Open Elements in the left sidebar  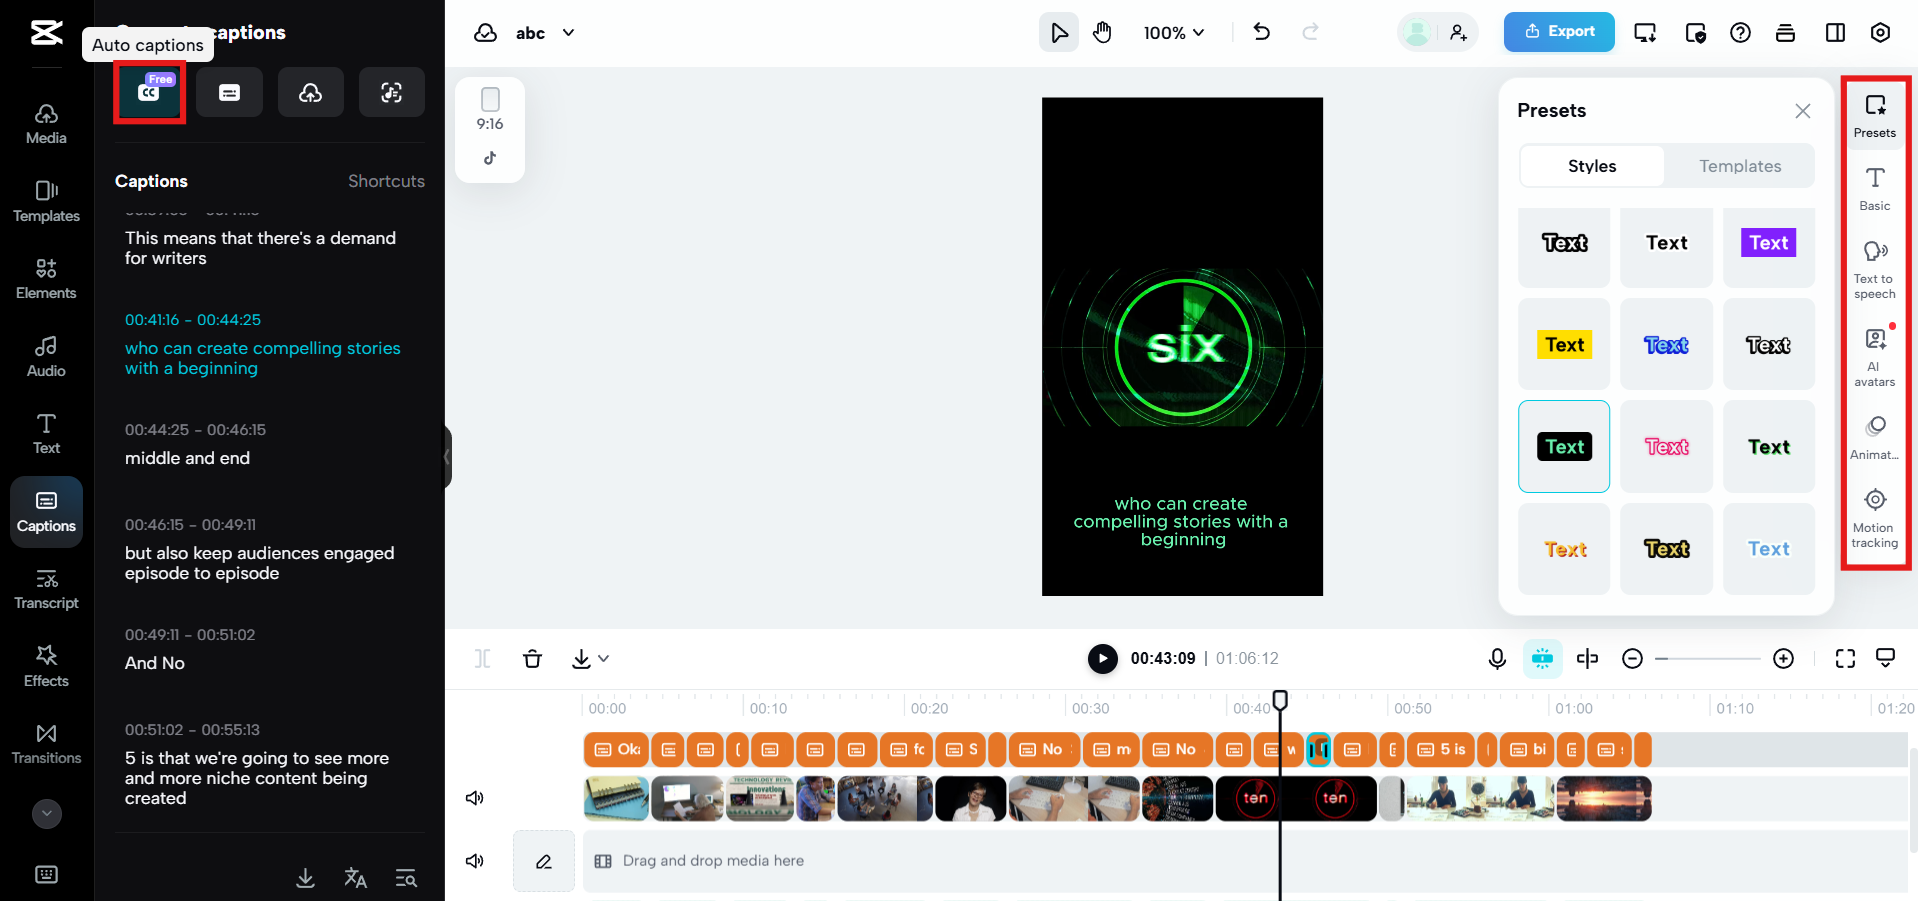[x=47, y=279]
